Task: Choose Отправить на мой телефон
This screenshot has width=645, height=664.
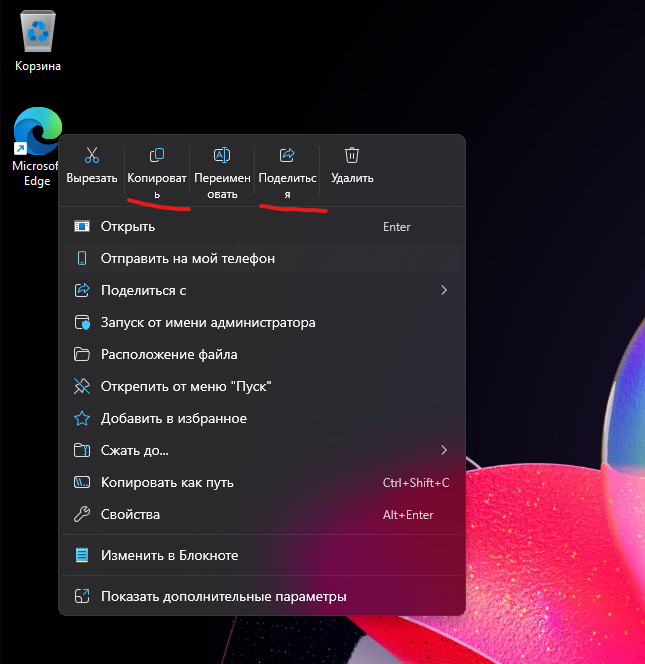Action: tap(262, 258)
